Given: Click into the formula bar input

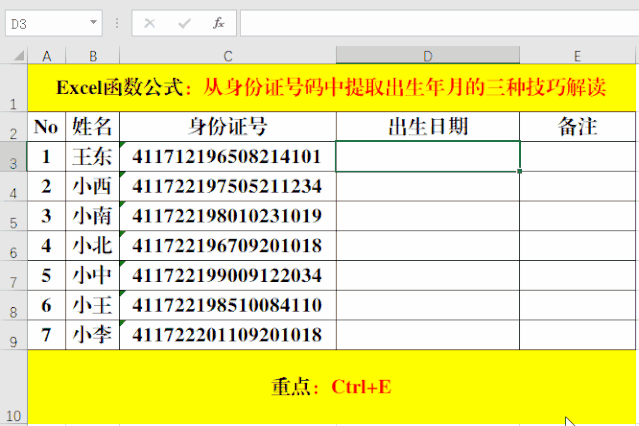Looking at the screenshot, I should click(x=439, y=23).
